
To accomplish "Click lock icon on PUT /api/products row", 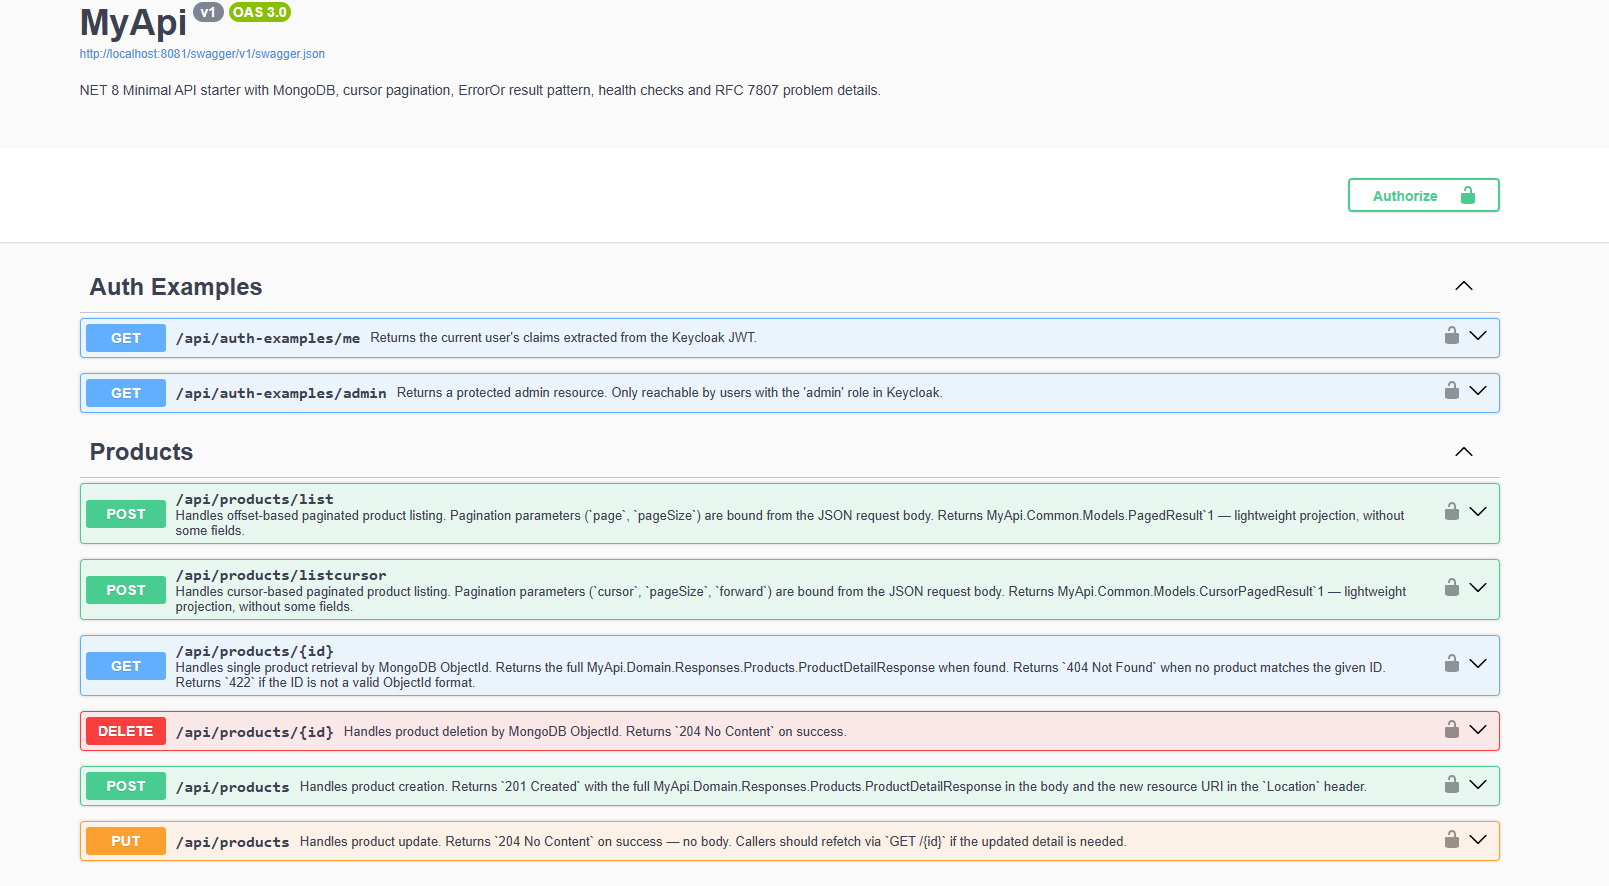I will [1451, 840].
